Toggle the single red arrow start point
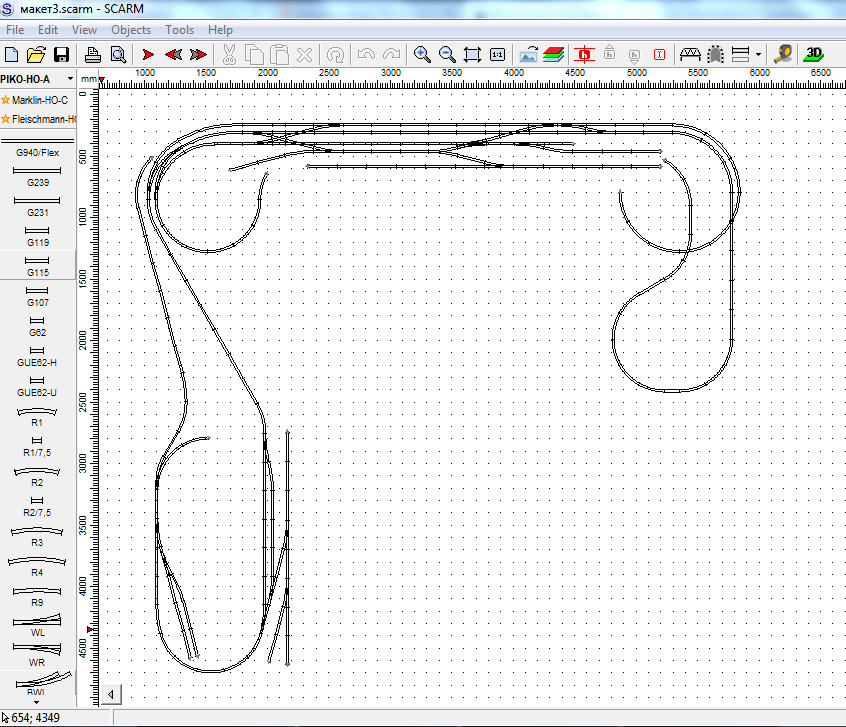Image resolution: width=846 pixels, height=727 pixels. coord(148,54)
